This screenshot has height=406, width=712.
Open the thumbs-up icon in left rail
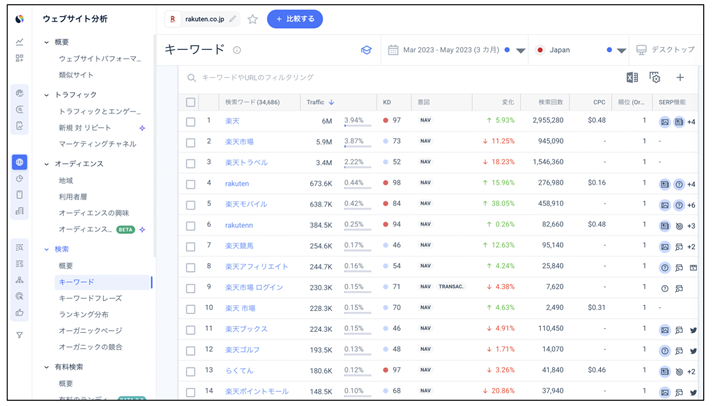point(20,312)
